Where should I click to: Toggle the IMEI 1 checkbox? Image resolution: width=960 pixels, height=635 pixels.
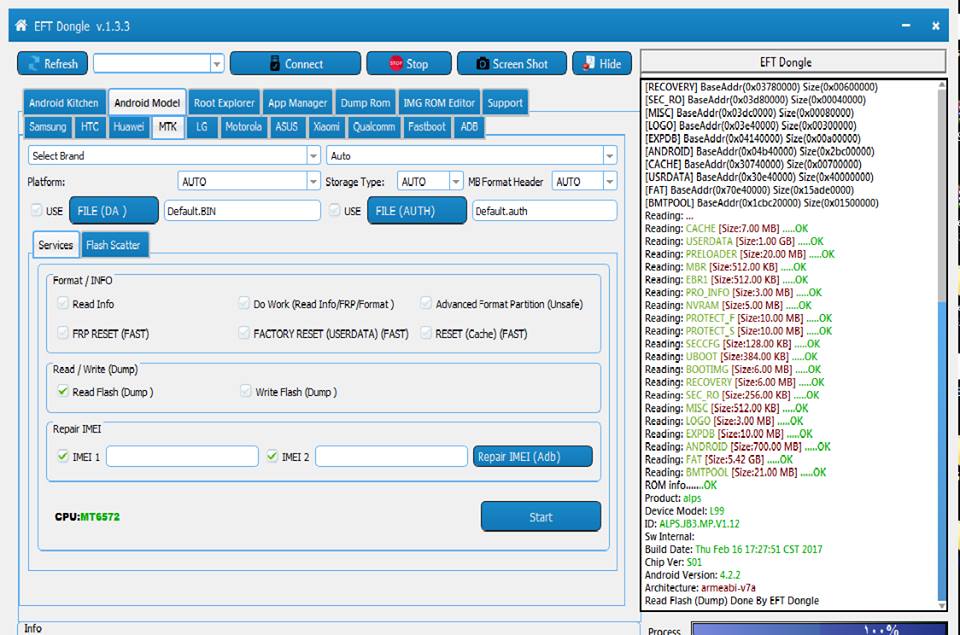[62, 456]
